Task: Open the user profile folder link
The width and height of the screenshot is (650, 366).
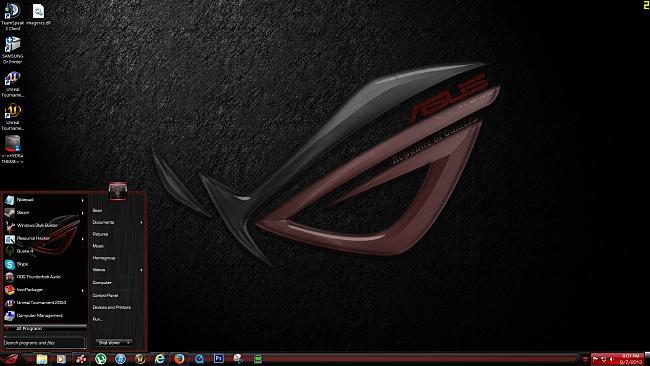Action: point(97,211)
